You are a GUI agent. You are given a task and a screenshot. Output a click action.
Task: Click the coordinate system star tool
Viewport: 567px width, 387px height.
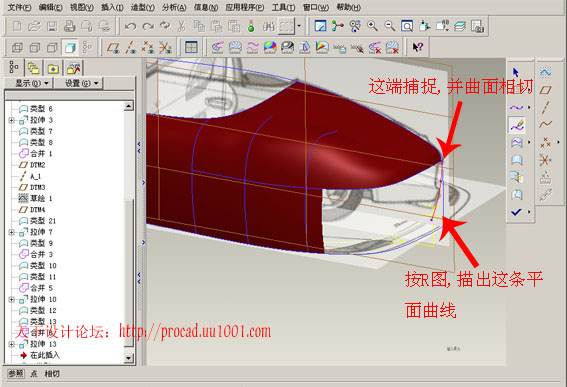pyautogui.click(x=545, y=160)
